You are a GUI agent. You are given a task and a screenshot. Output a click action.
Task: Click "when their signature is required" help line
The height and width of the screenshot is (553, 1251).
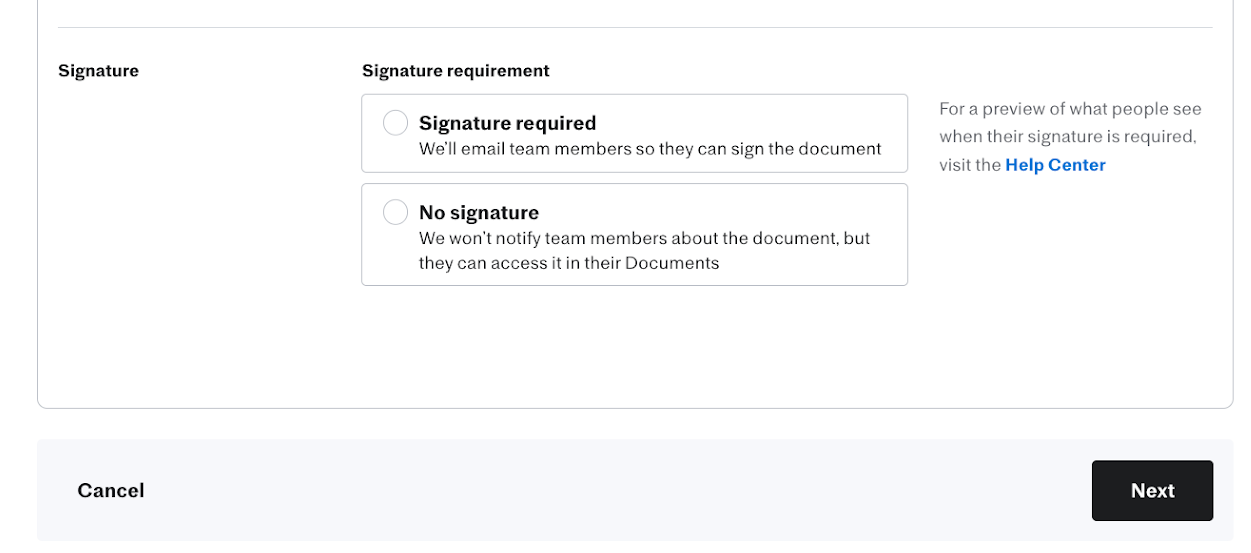click(x=1067, y=137)
